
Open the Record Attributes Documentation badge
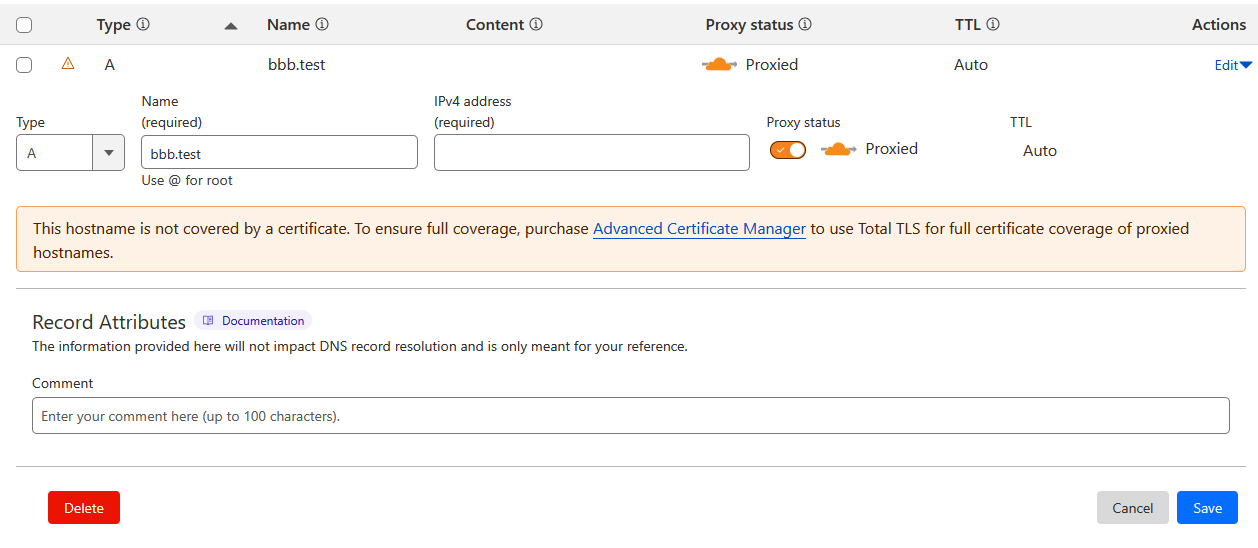253,321
